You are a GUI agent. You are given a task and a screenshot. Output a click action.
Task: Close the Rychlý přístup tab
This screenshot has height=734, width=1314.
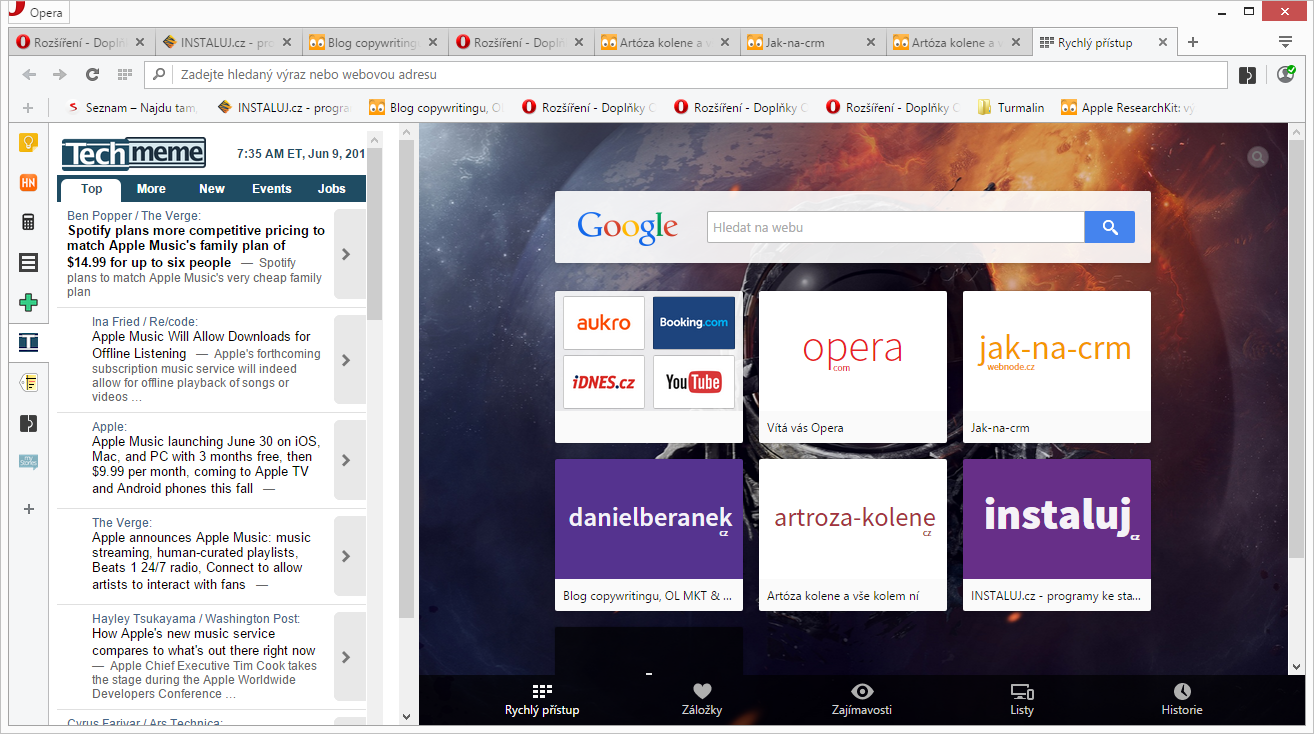[x=1163, y=43]
